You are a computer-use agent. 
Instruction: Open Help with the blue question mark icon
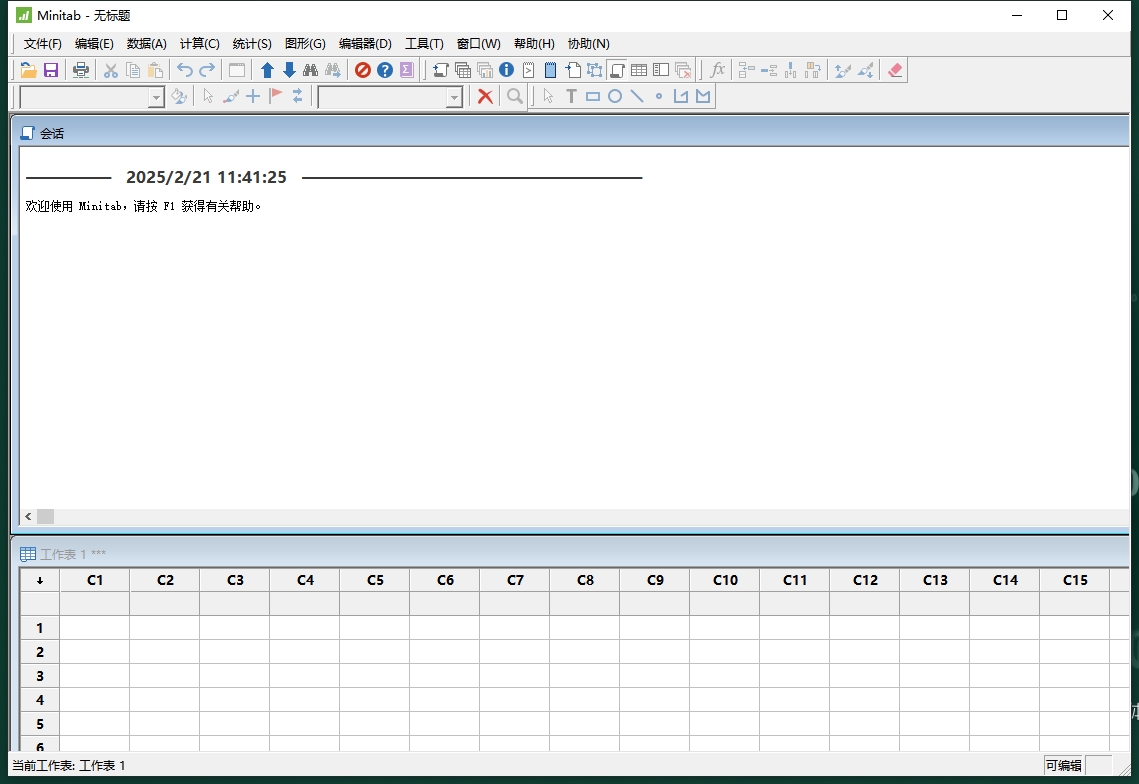[385, 70]
